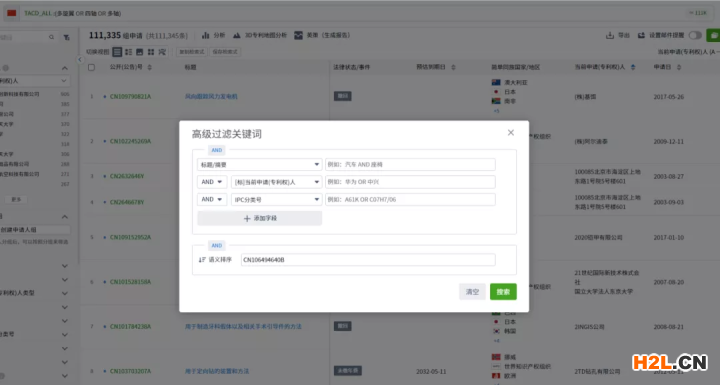Viewport: 720px width, 385px height.
Task: Click the 复制检索式 copy query button
Action: tap(191, 52)
